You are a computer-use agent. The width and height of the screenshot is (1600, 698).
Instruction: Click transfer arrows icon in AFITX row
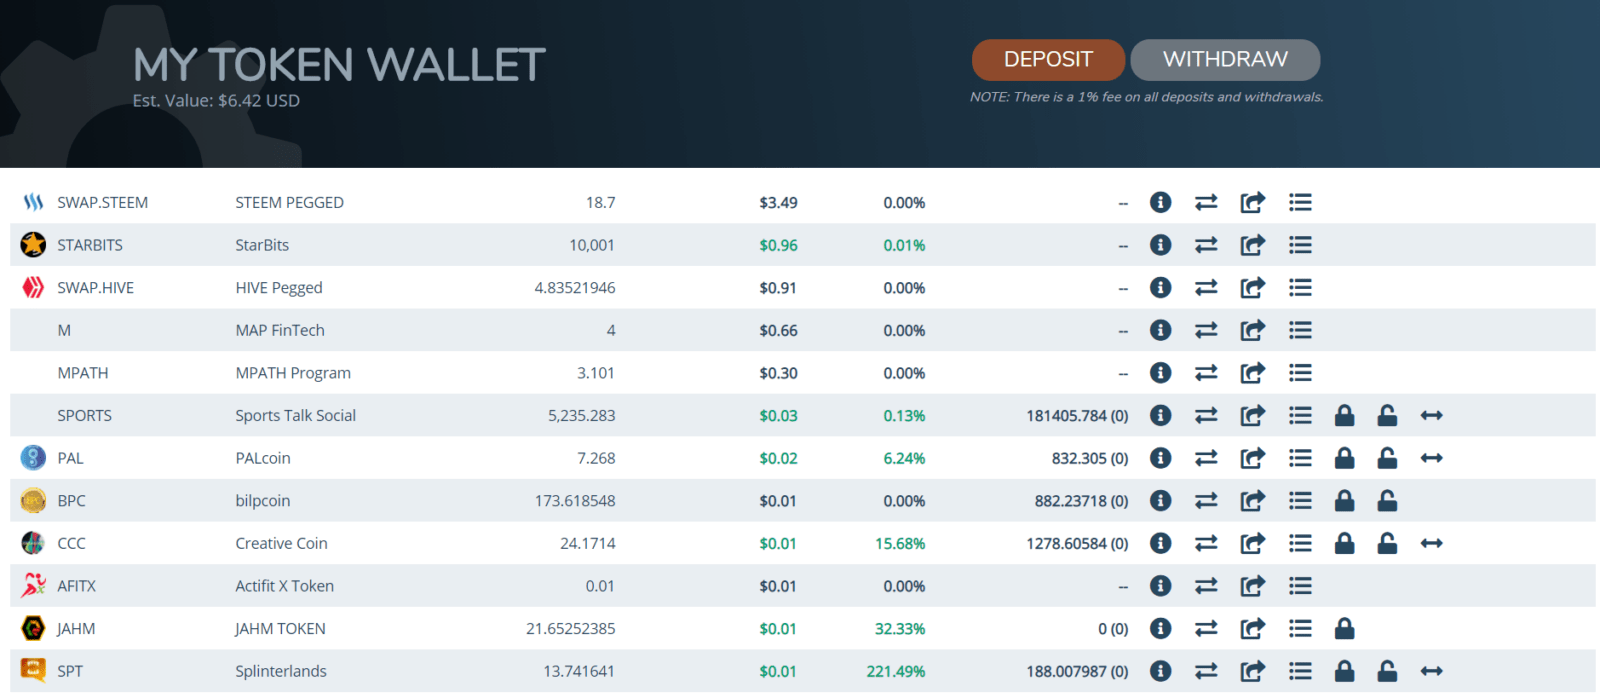pyautogui.click(x=1206, y=586)
